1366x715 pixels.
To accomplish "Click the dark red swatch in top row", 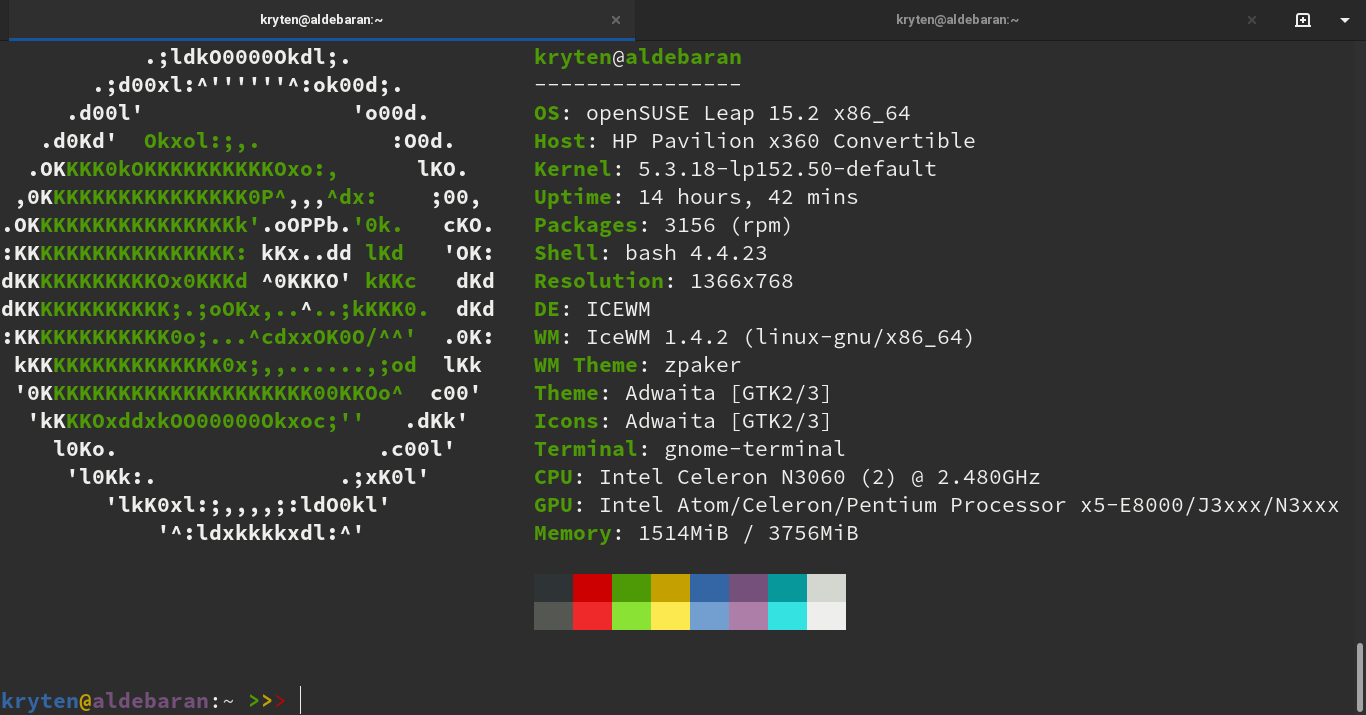I will coord(592,588).
